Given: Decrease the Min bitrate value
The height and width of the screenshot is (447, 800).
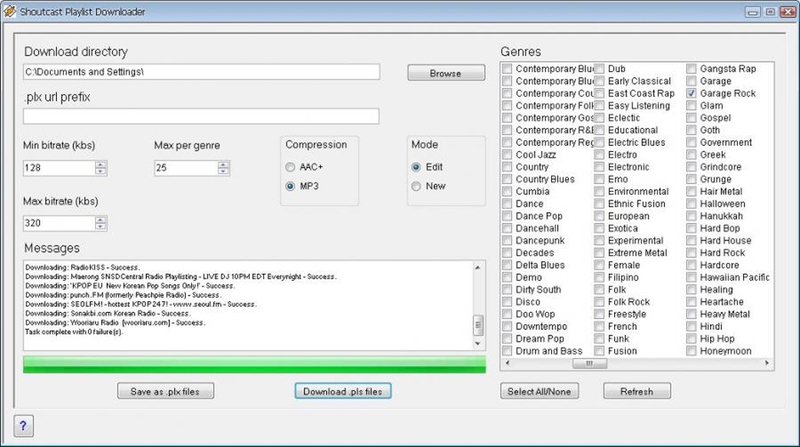Looking at the screenshot, I should tap(101, 171).
